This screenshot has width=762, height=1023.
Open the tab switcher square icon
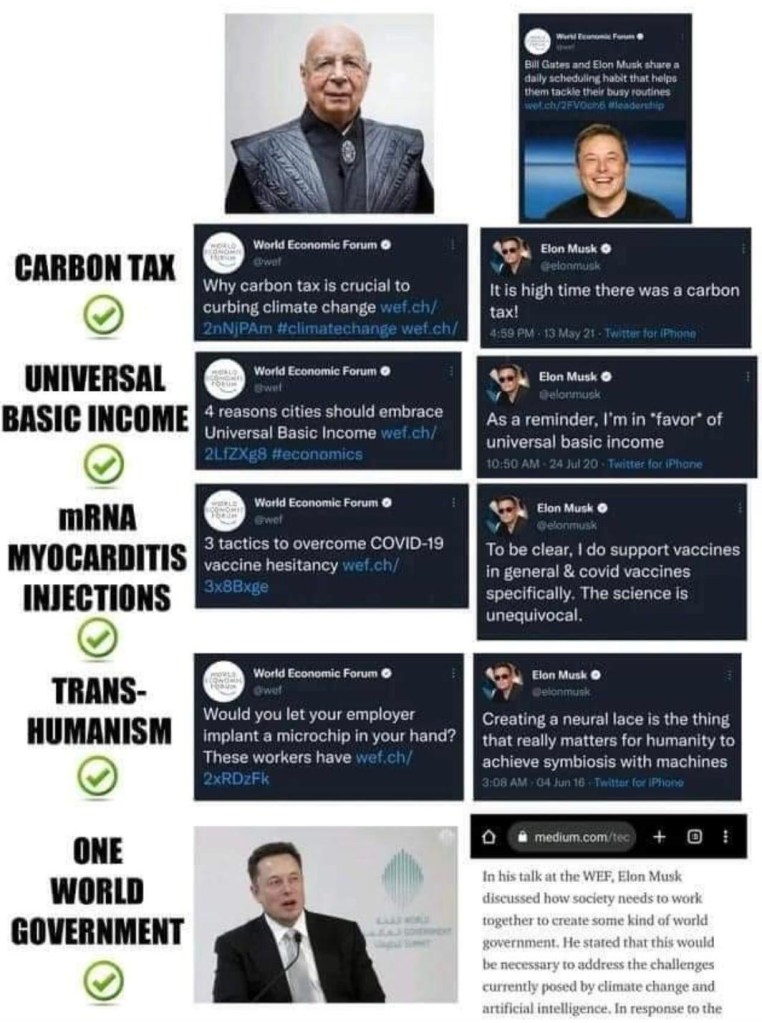tap(695, 836)
